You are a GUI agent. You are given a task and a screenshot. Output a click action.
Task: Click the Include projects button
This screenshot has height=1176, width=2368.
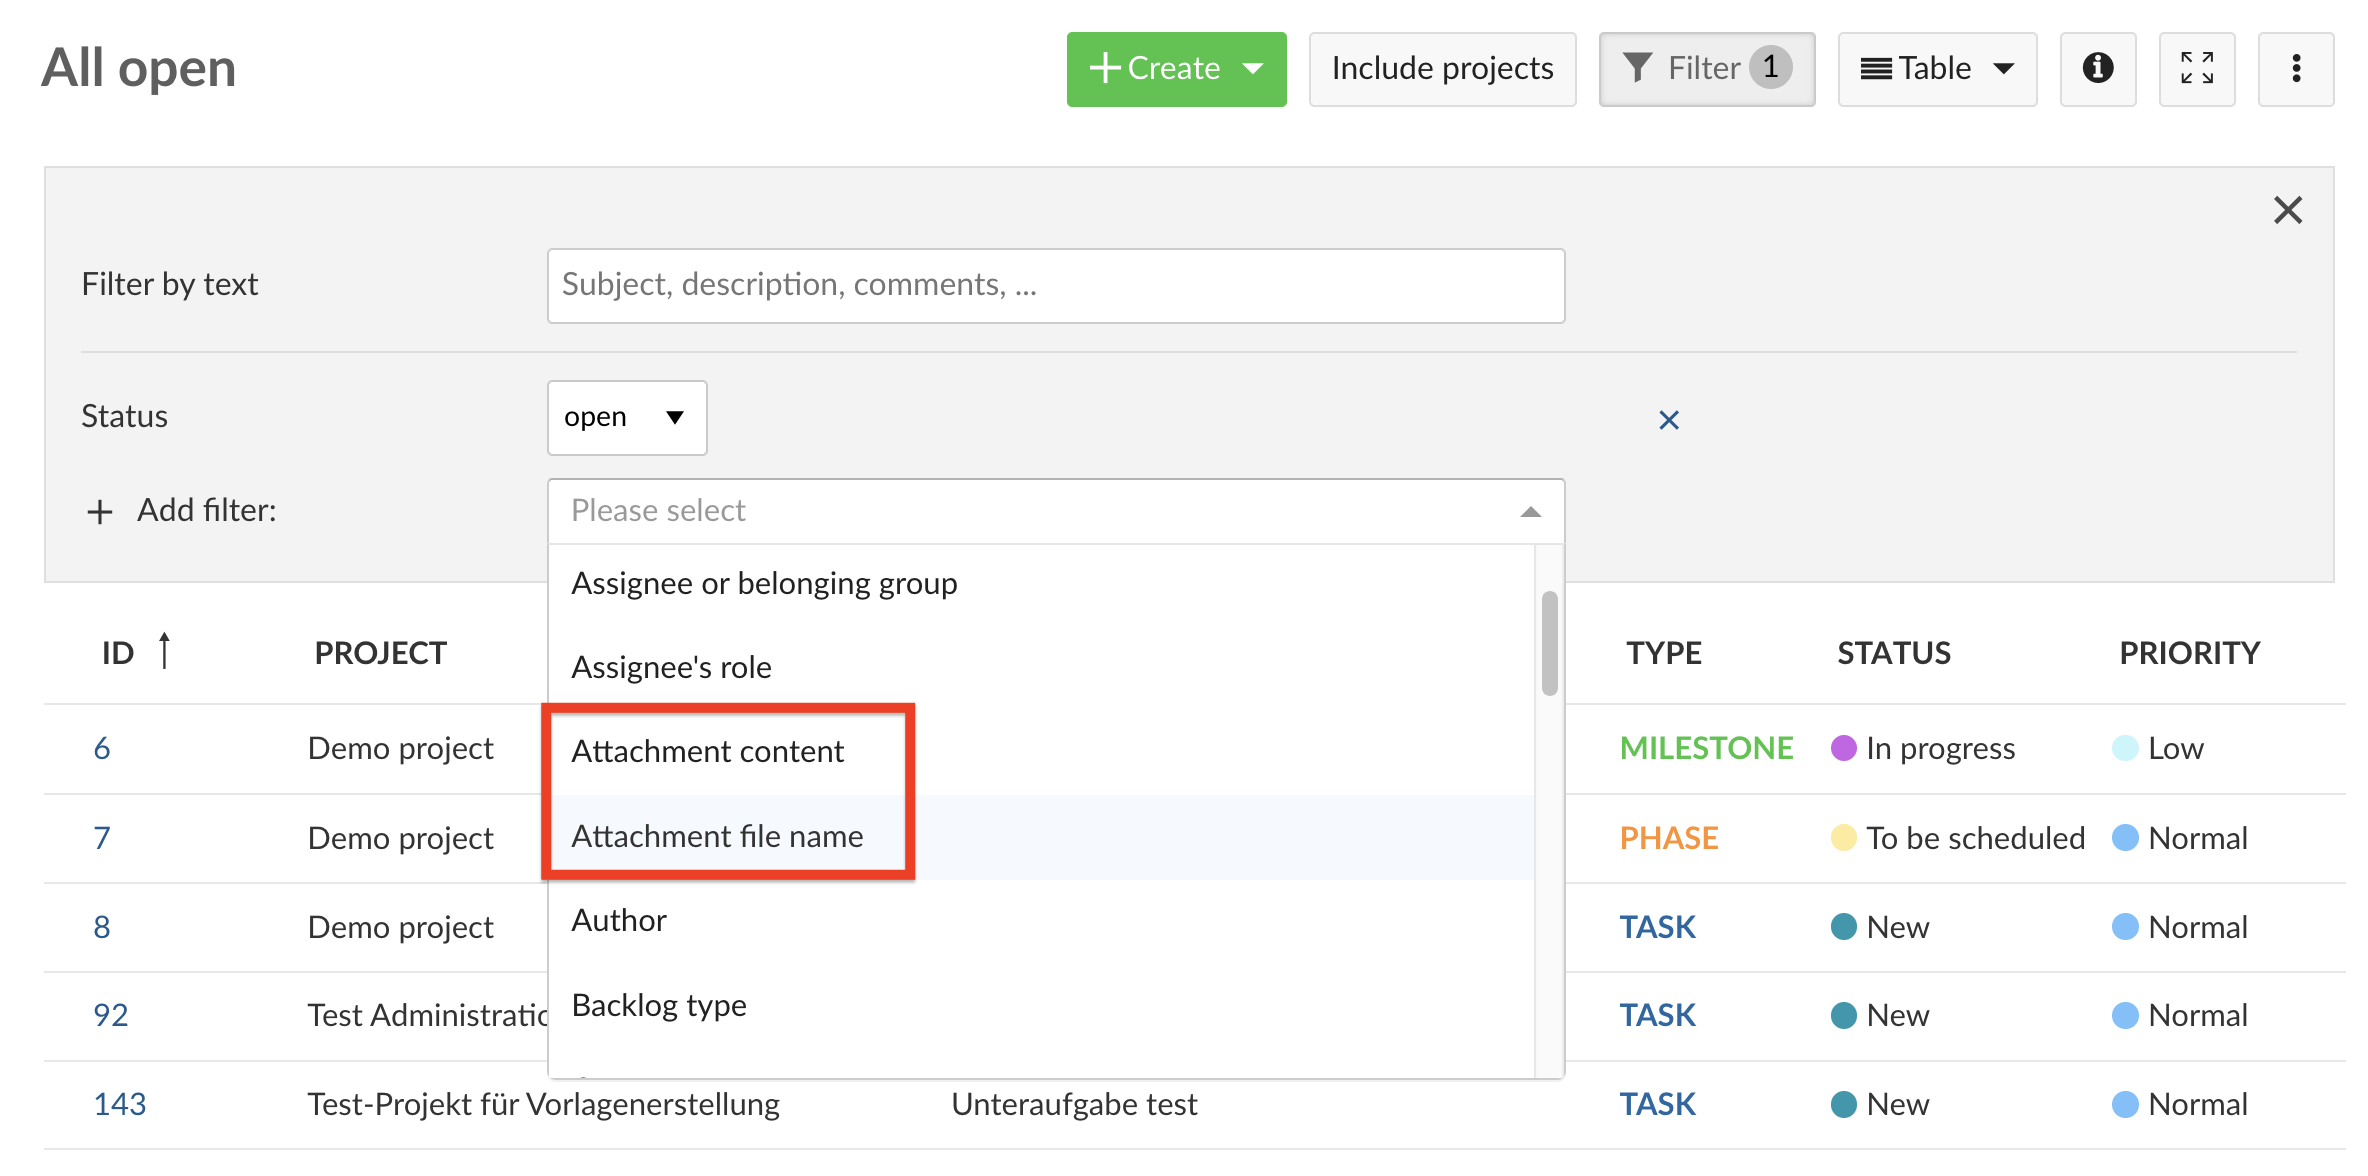click(1441, 68)
